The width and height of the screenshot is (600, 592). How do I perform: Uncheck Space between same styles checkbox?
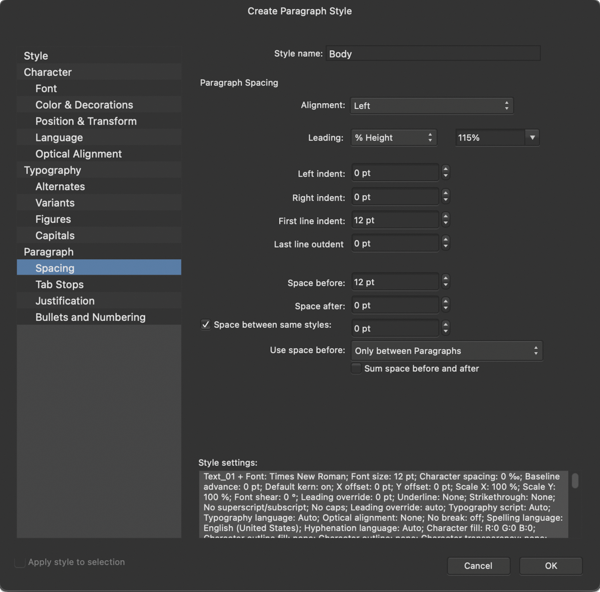(205, 325)
